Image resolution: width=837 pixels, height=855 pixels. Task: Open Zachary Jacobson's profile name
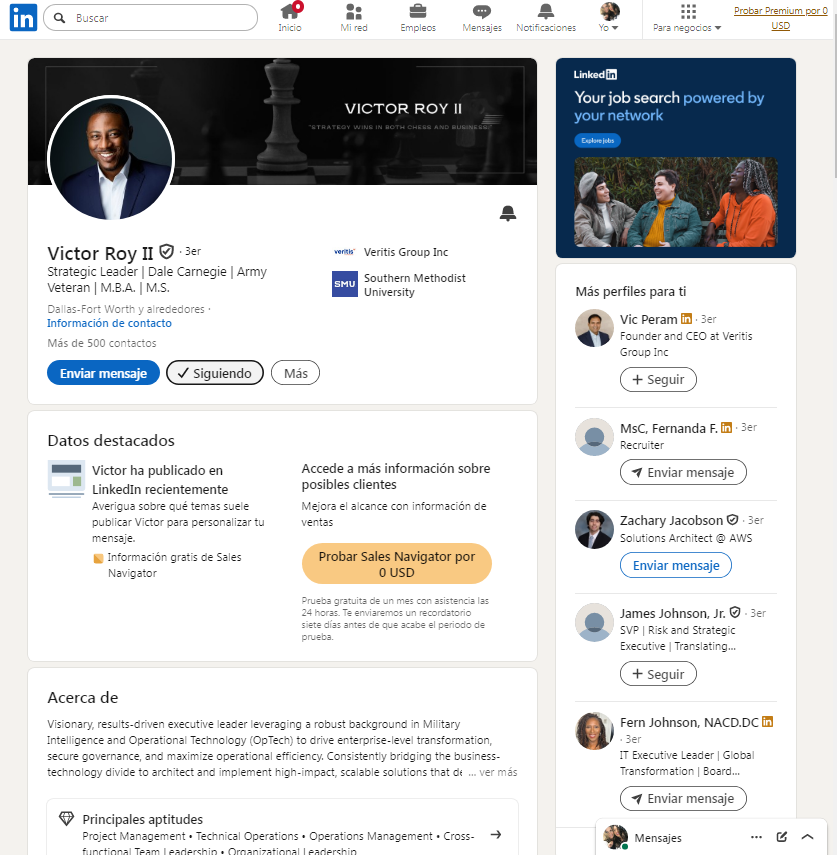pos(671,520)
